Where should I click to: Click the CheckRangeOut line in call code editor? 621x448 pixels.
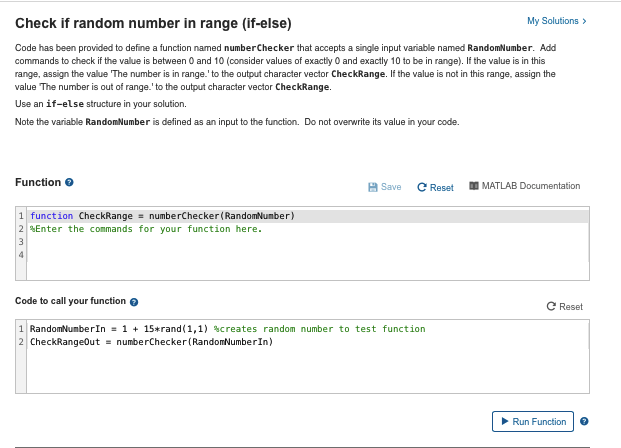point(152,342)
